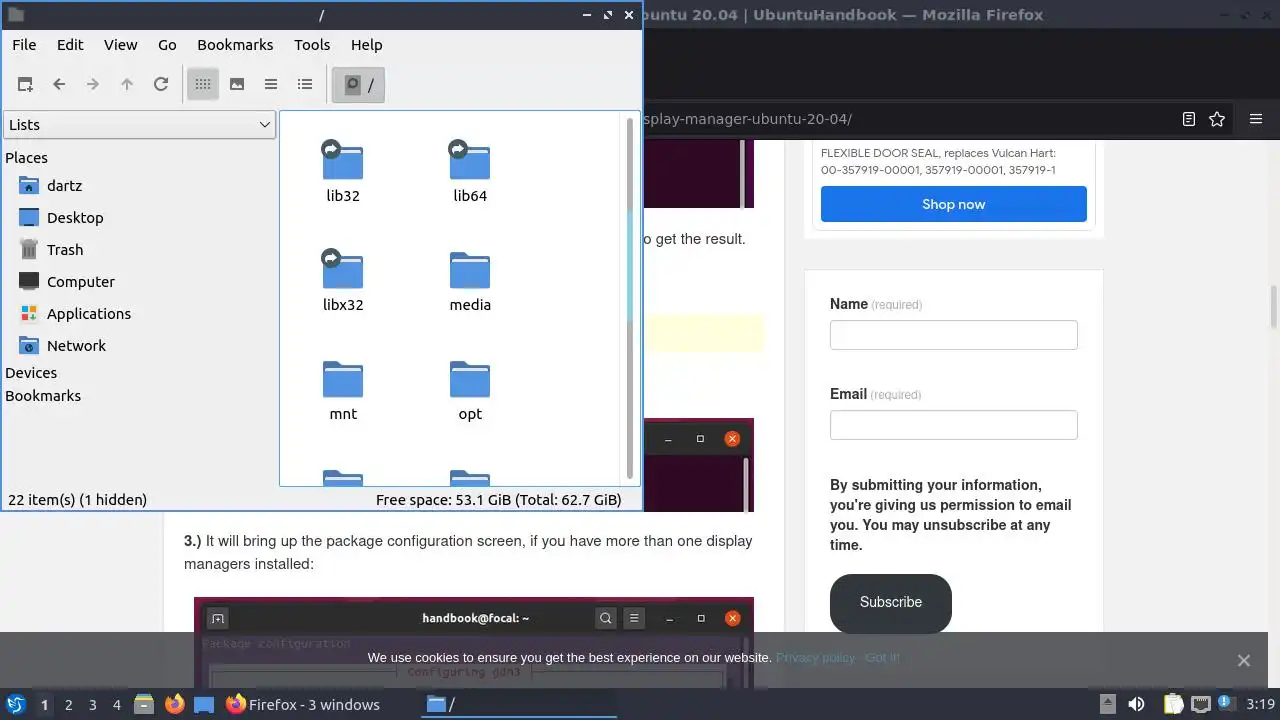This screenshot has width=1280, height=720.
Task: Show desktop using taskbar icon
Action: point(204,705)
